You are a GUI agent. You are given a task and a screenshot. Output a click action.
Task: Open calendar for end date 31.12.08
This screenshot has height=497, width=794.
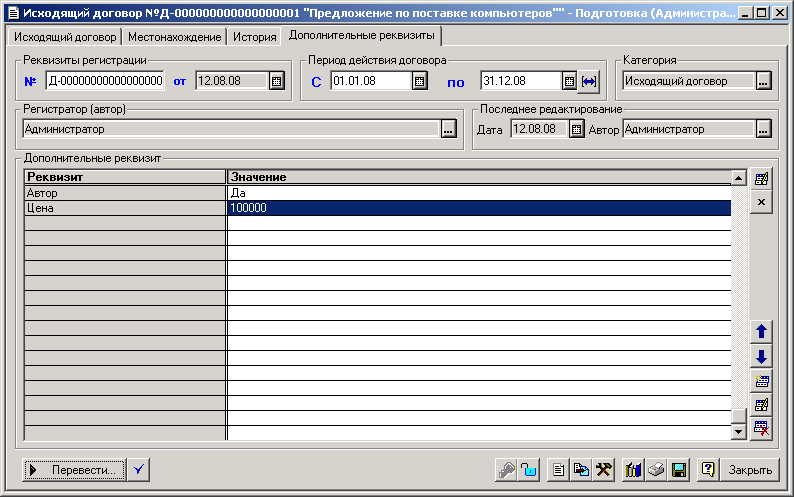(569, 81)
